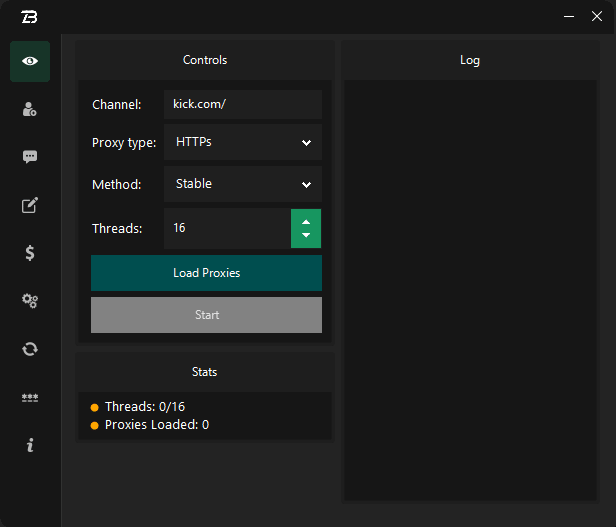Click the edit pencil sidebar icon
Image resolution: width=616 pixels, height=527 pixels.
[x=30, y=205]
